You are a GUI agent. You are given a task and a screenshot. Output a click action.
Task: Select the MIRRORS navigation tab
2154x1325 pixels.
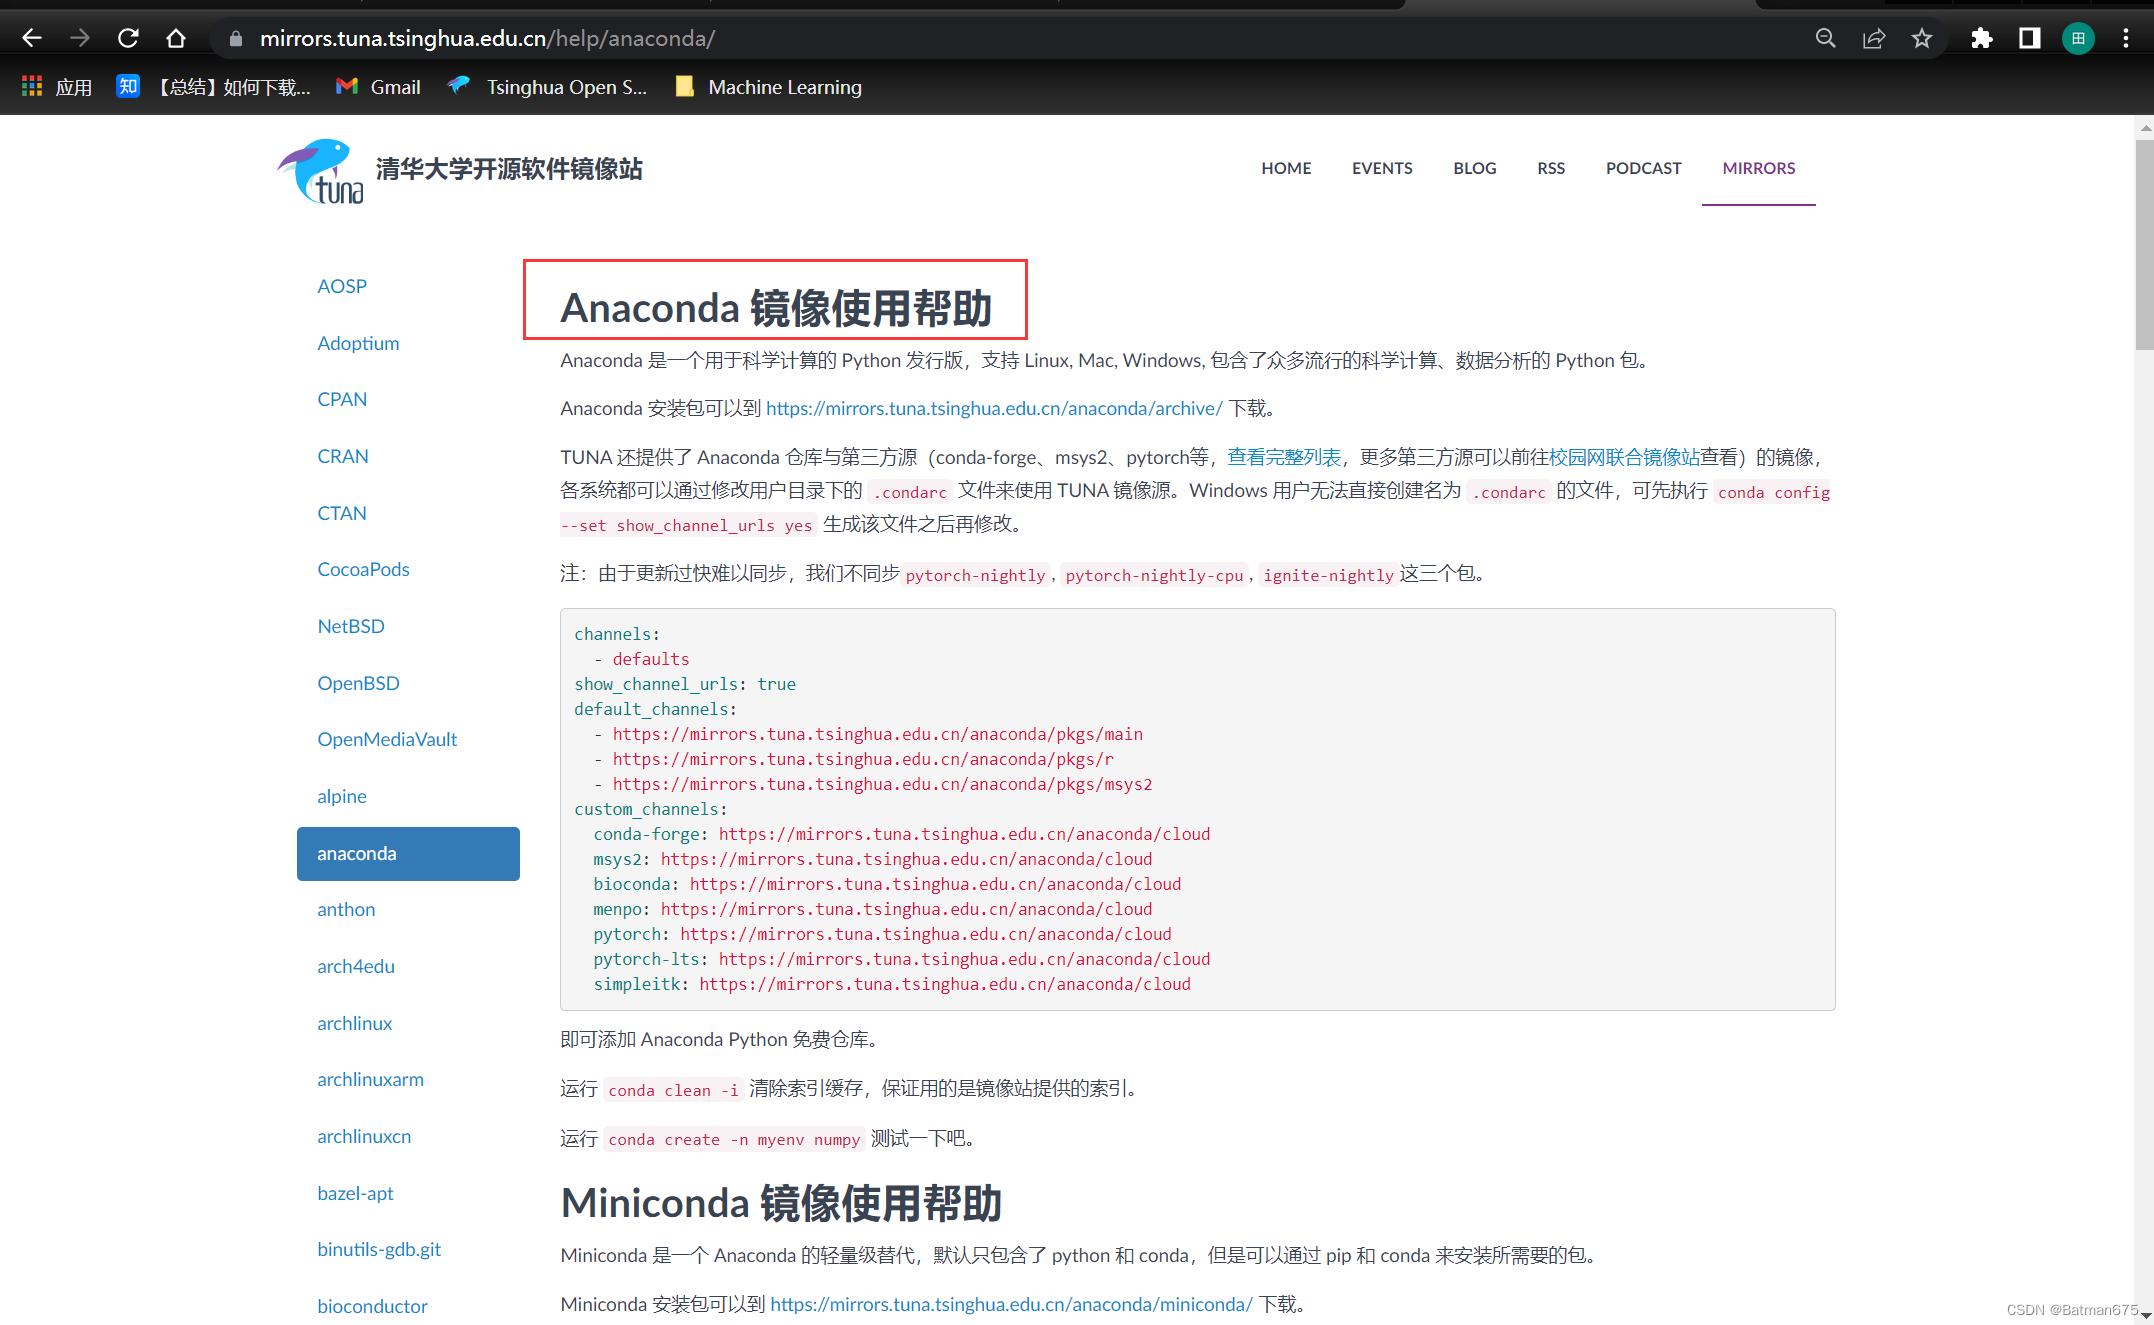point(1758,168)
